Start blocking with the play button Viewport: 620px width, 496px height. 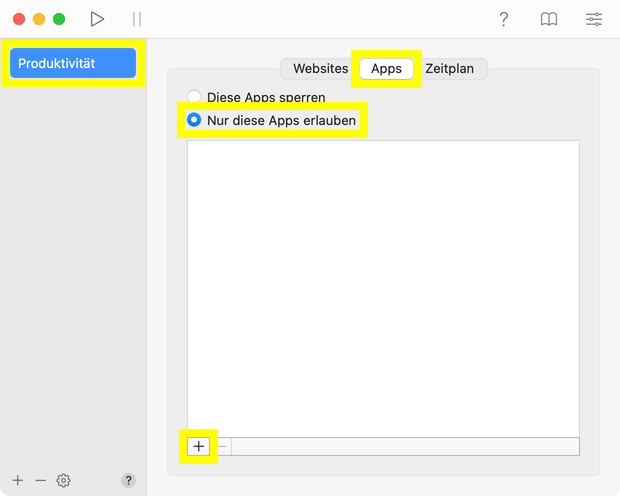[x=97, y=19]
